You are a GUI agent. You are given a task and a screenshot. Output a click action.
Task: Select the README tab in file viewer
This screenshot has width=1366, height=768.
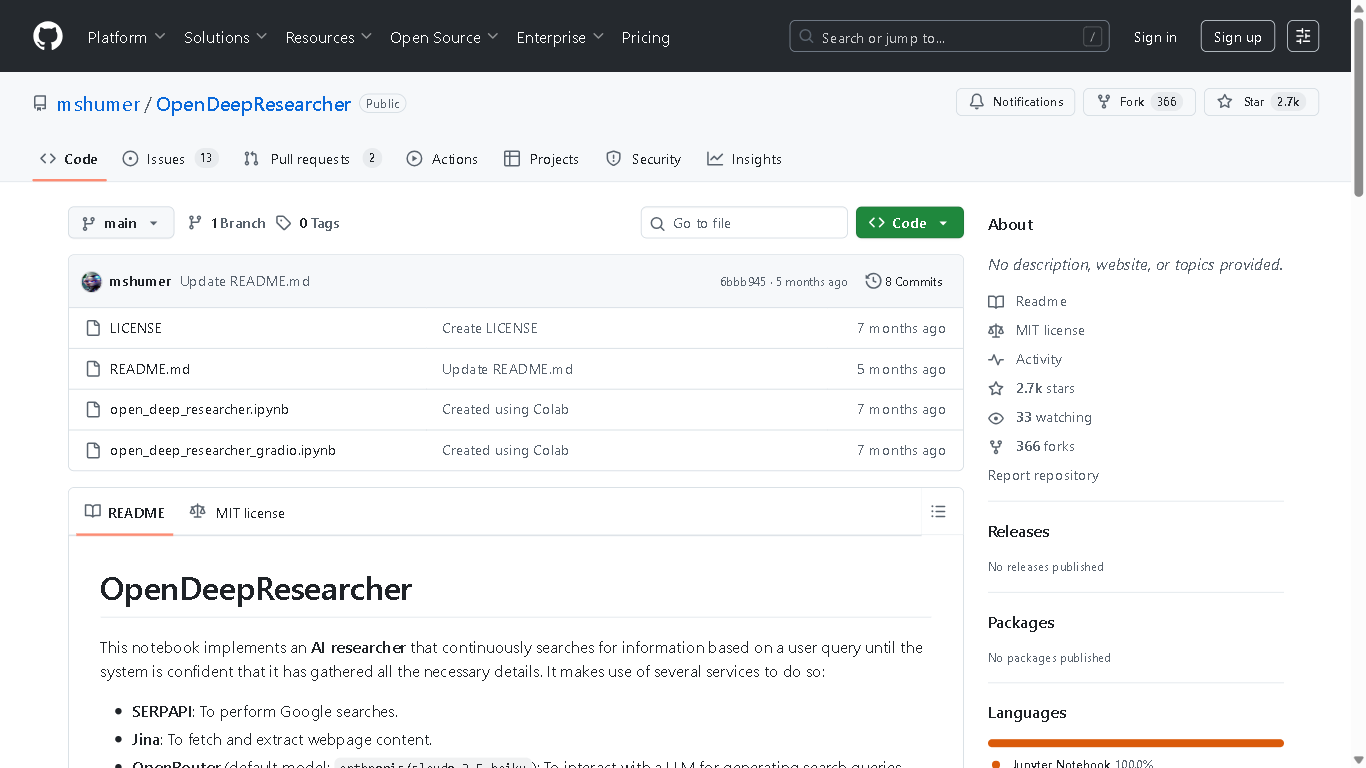[125, 512]
